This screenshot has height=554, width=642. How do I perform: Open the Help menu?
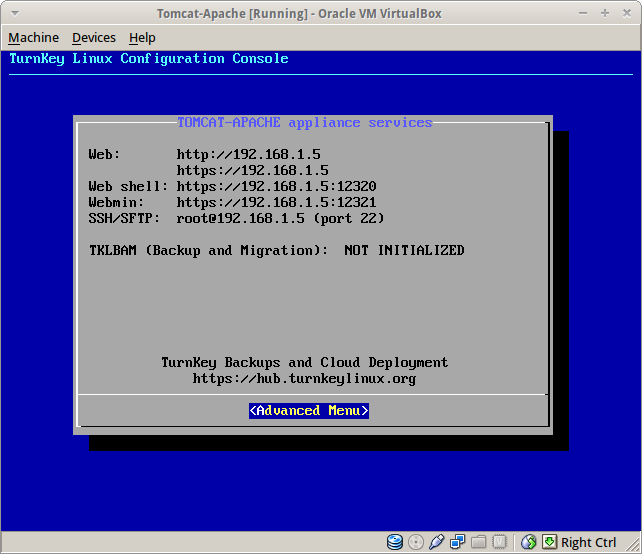point(142,38)
